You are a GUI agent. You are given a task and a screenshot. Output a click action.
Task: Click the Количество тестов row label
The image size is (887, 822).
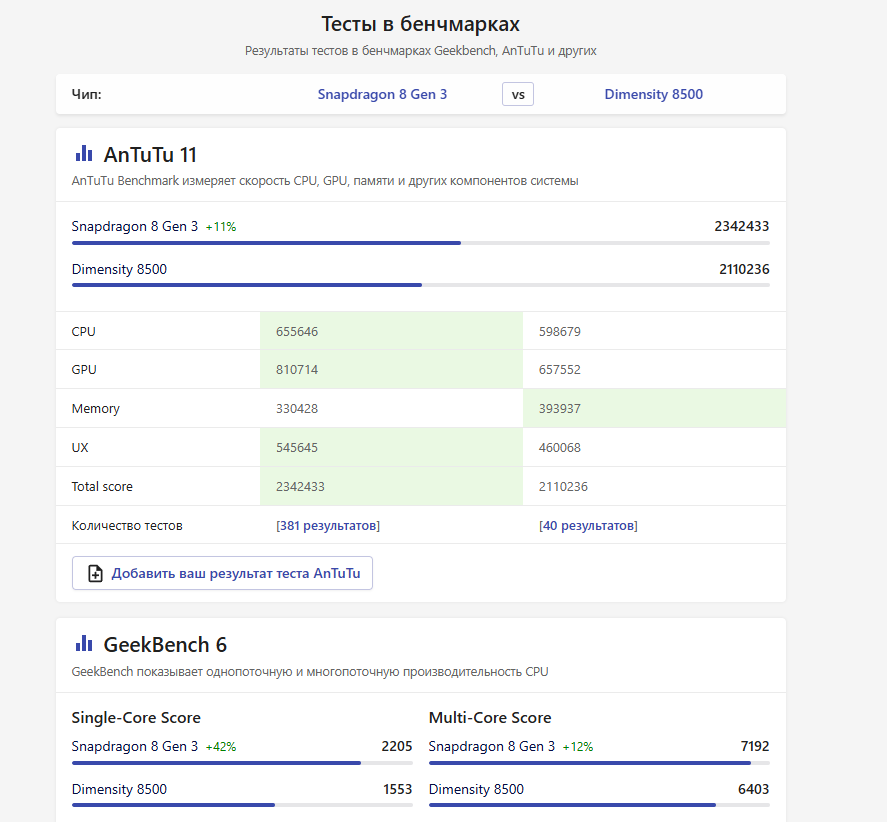[x=127, y=526]
